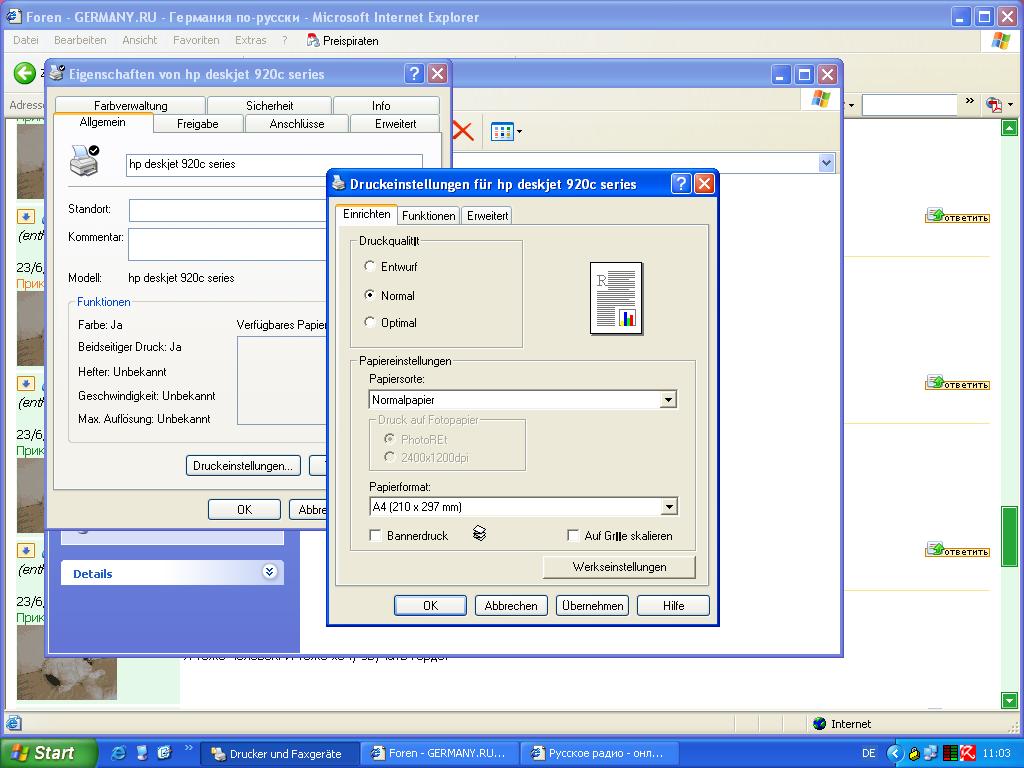The height and width of the screenshot is (768, 1024).
Task: Expand the Details panel chevron
Action: pos(269,572)
